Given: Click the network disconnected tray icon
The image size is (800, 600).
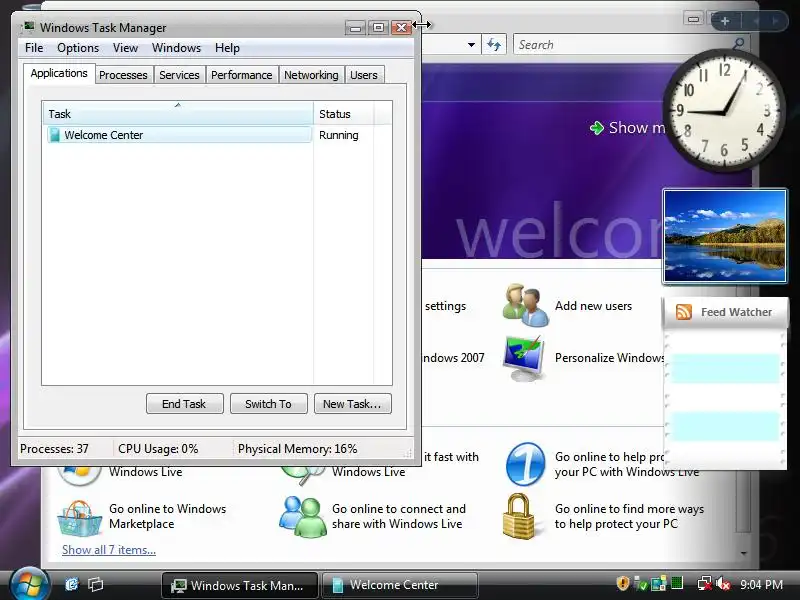Looking at the screenshot, I should coord(705,584).
